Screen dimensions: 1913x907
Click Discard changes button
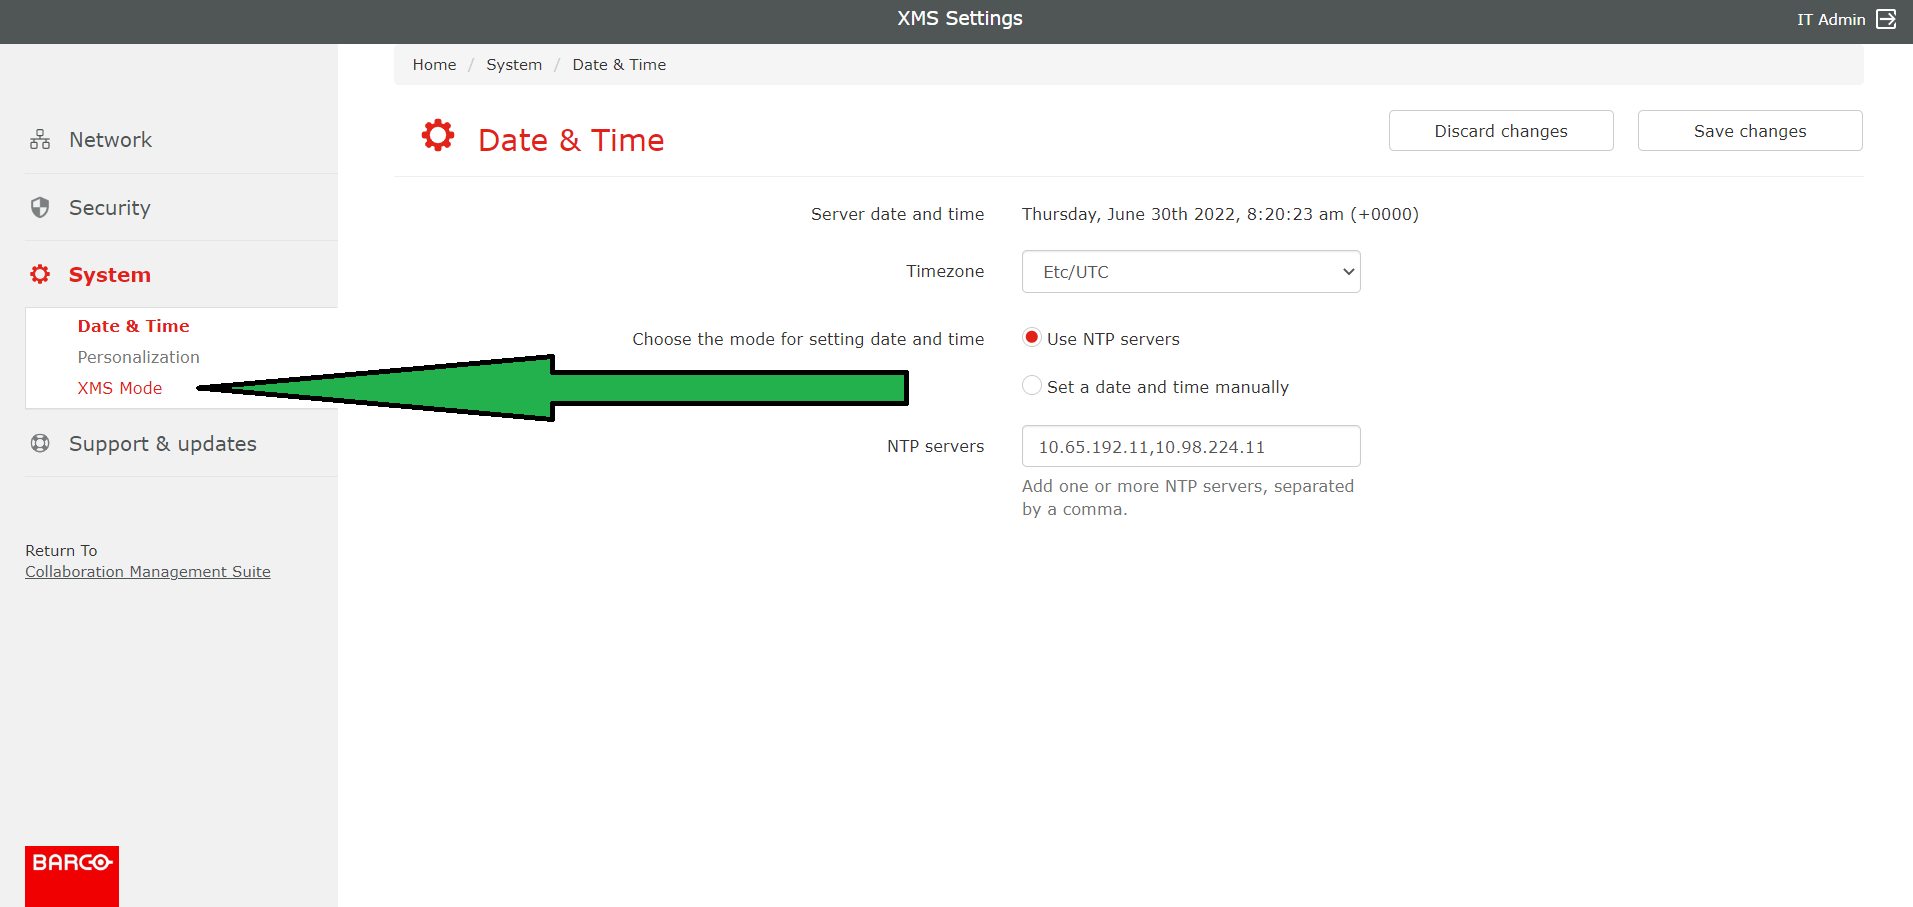coord(1501,131)
